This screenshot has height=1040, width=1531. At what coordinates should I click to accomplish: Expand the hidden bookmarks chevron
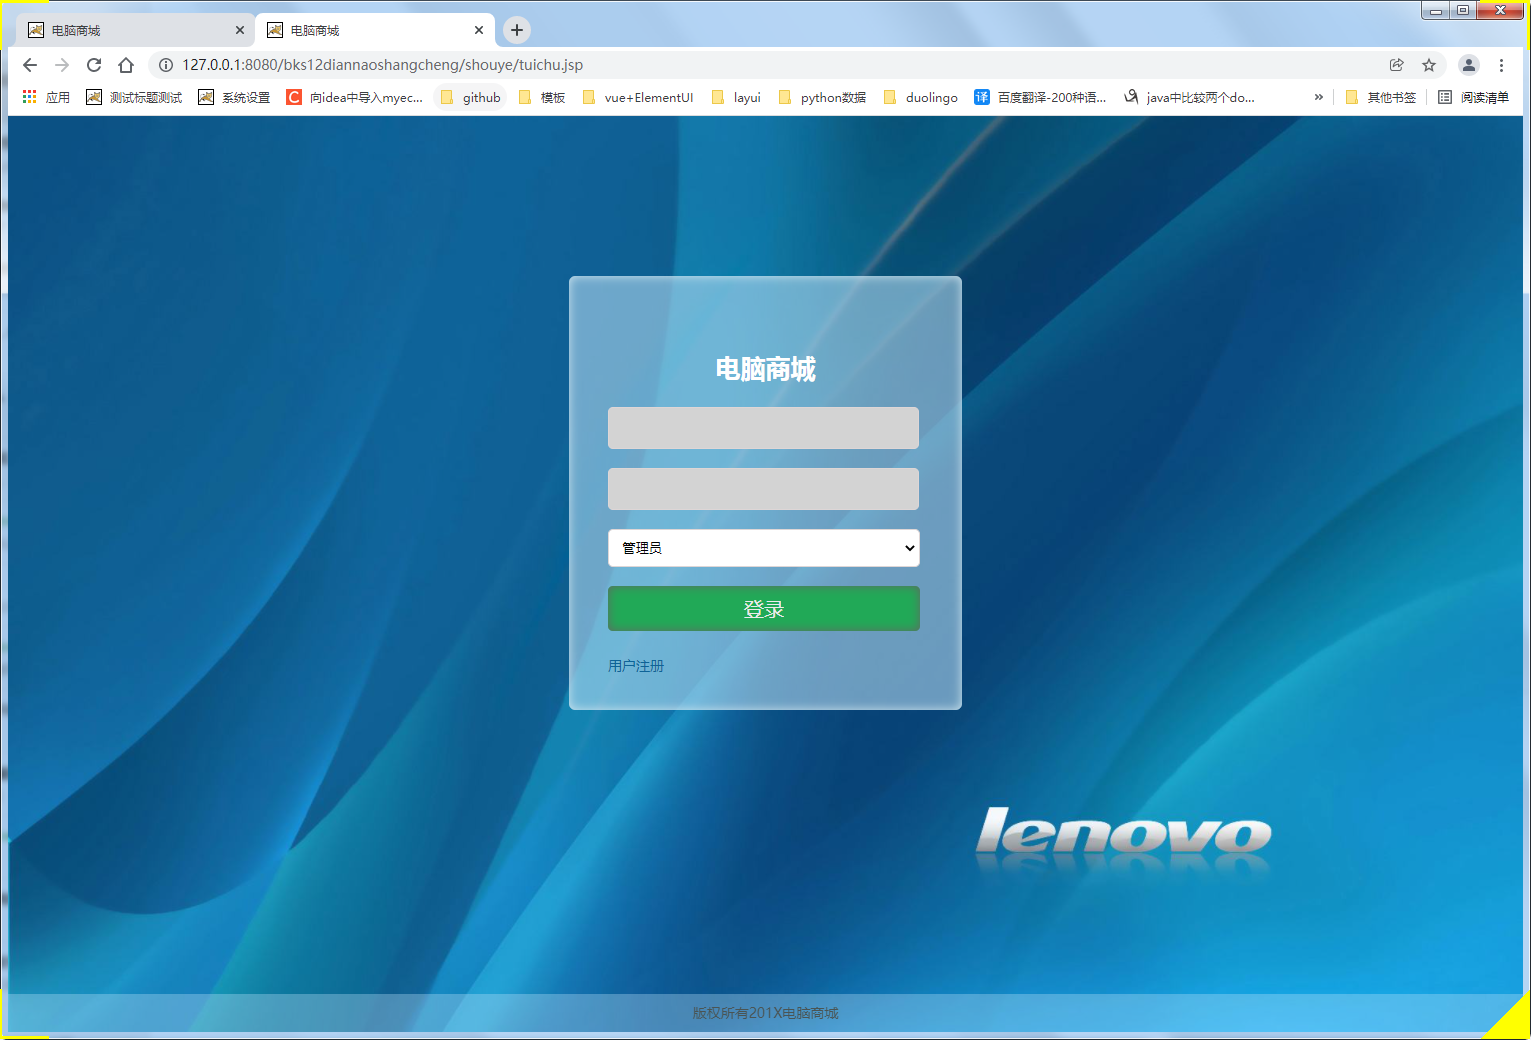(1319, 97)
